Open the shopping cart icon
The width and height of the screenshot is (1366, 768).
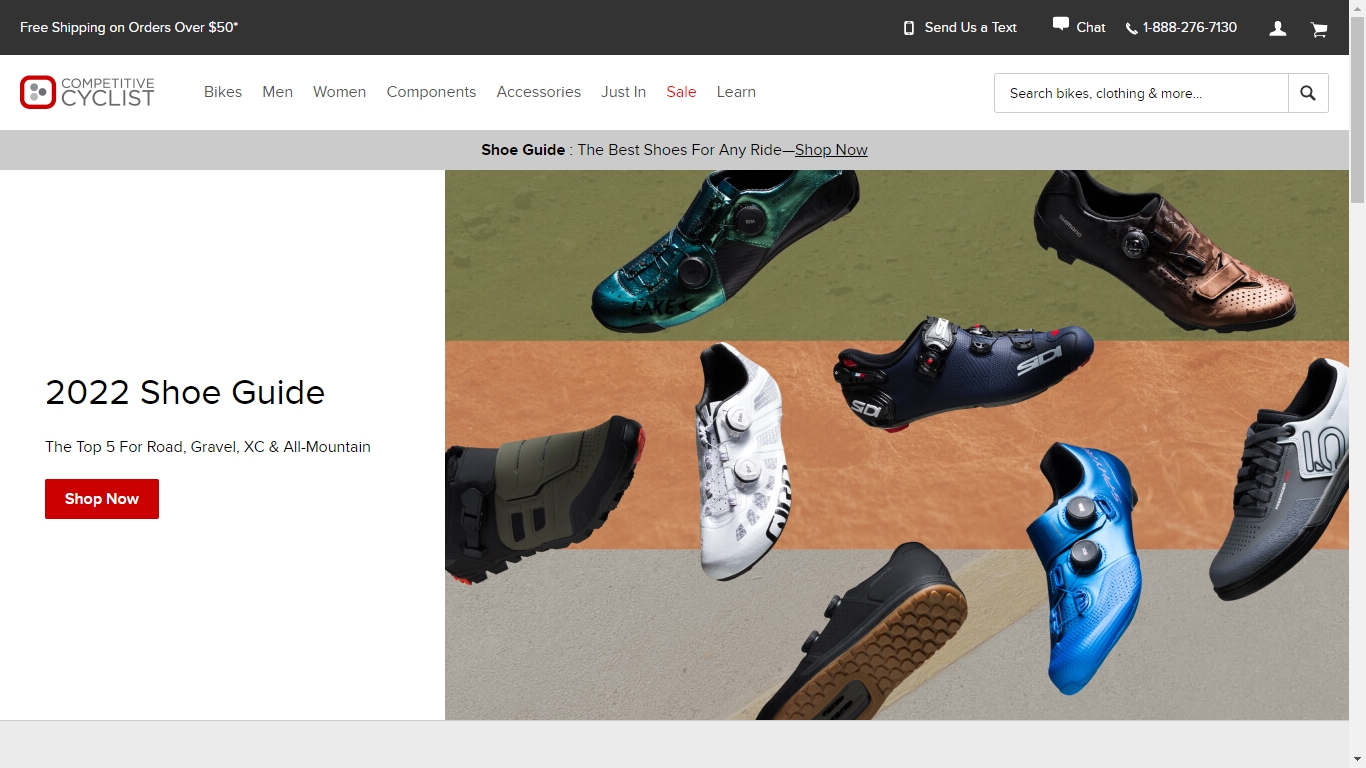click(1319, 29)
